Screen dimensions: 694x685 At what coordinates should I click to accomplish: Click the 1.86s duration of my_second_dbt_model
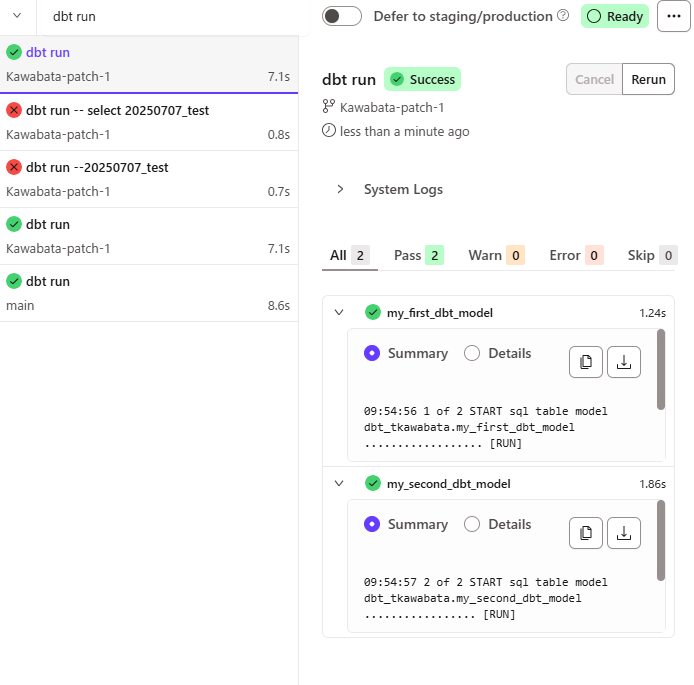(x=652, y=484)
